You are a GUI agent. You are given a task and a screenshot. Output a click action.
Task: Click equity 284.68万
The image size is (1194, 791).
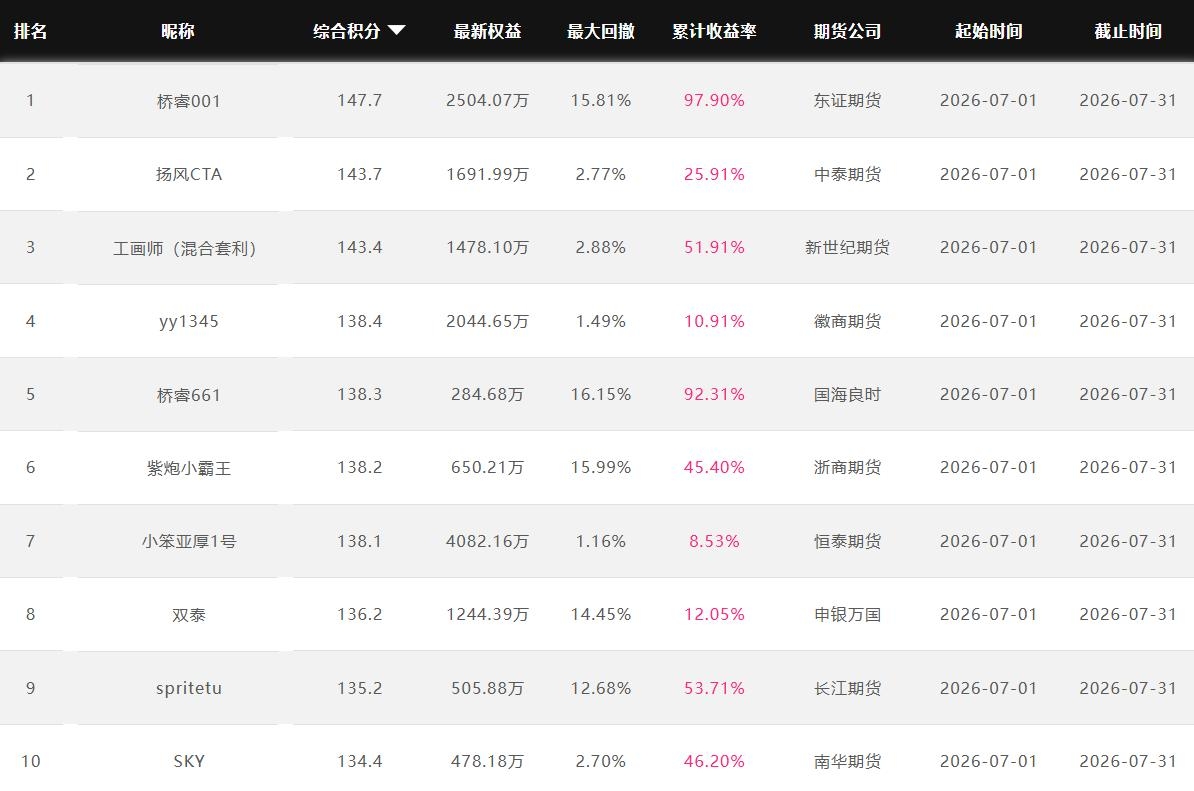[x=487, y=394]
